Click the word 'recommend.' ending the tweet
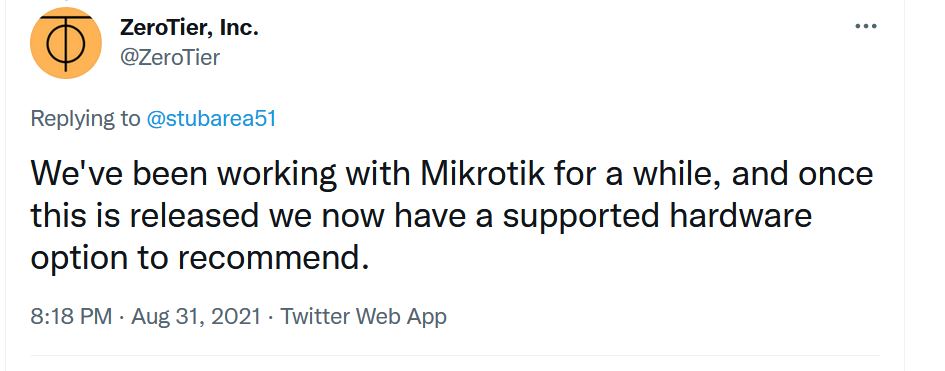The image size is (945, 371). point(272,258)
